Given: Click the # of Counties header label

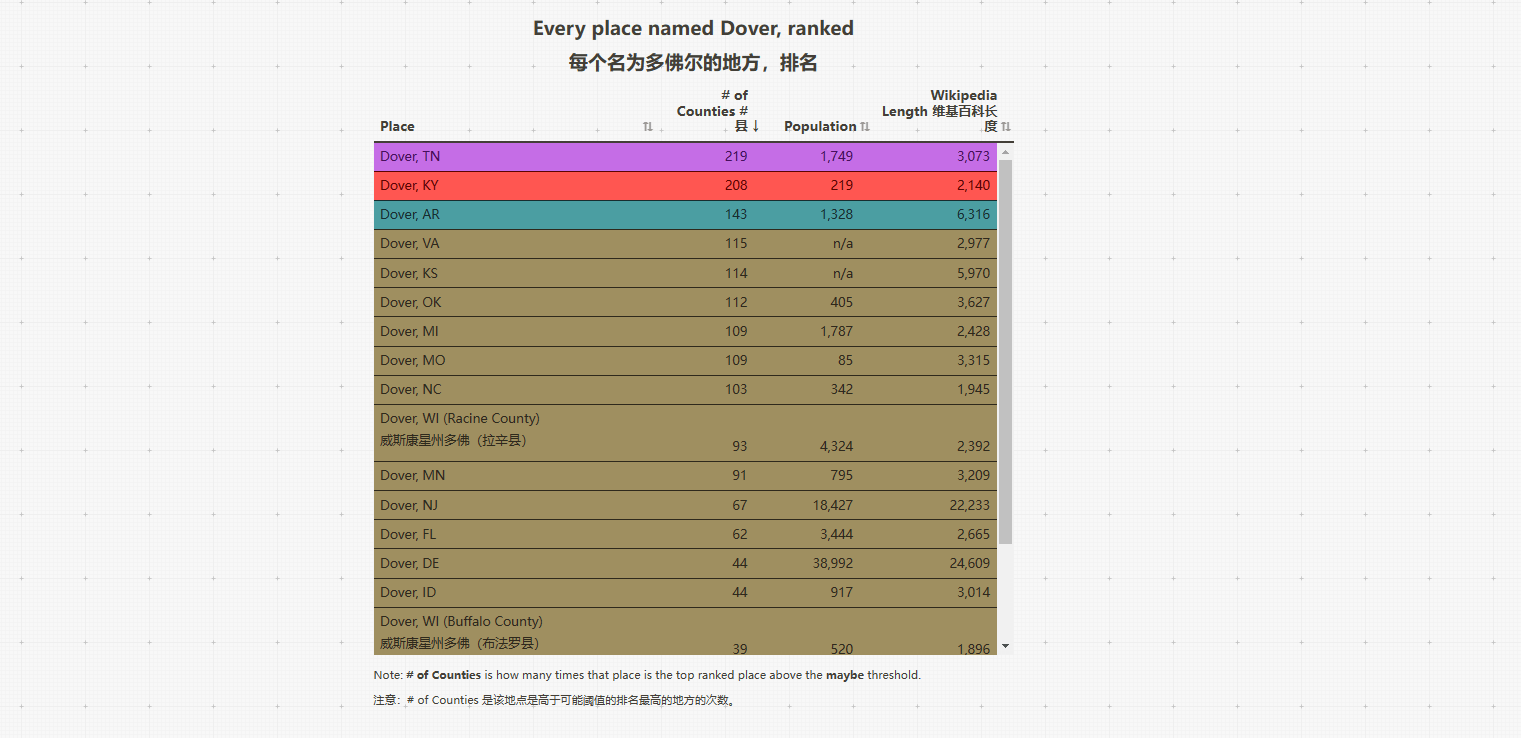Looking at the screenshot, I should [x=713, y=110].
